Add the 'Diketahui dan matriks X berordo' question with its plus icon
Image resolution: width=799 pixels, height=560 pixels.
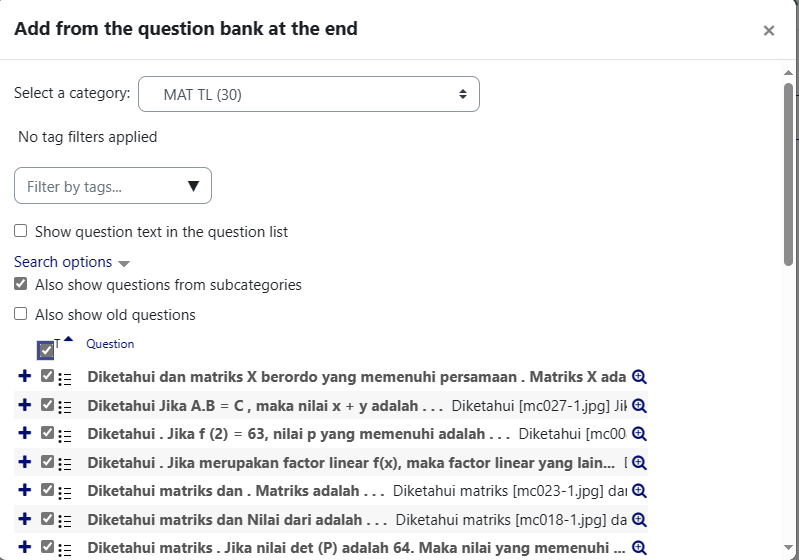(x=24, y=376)
